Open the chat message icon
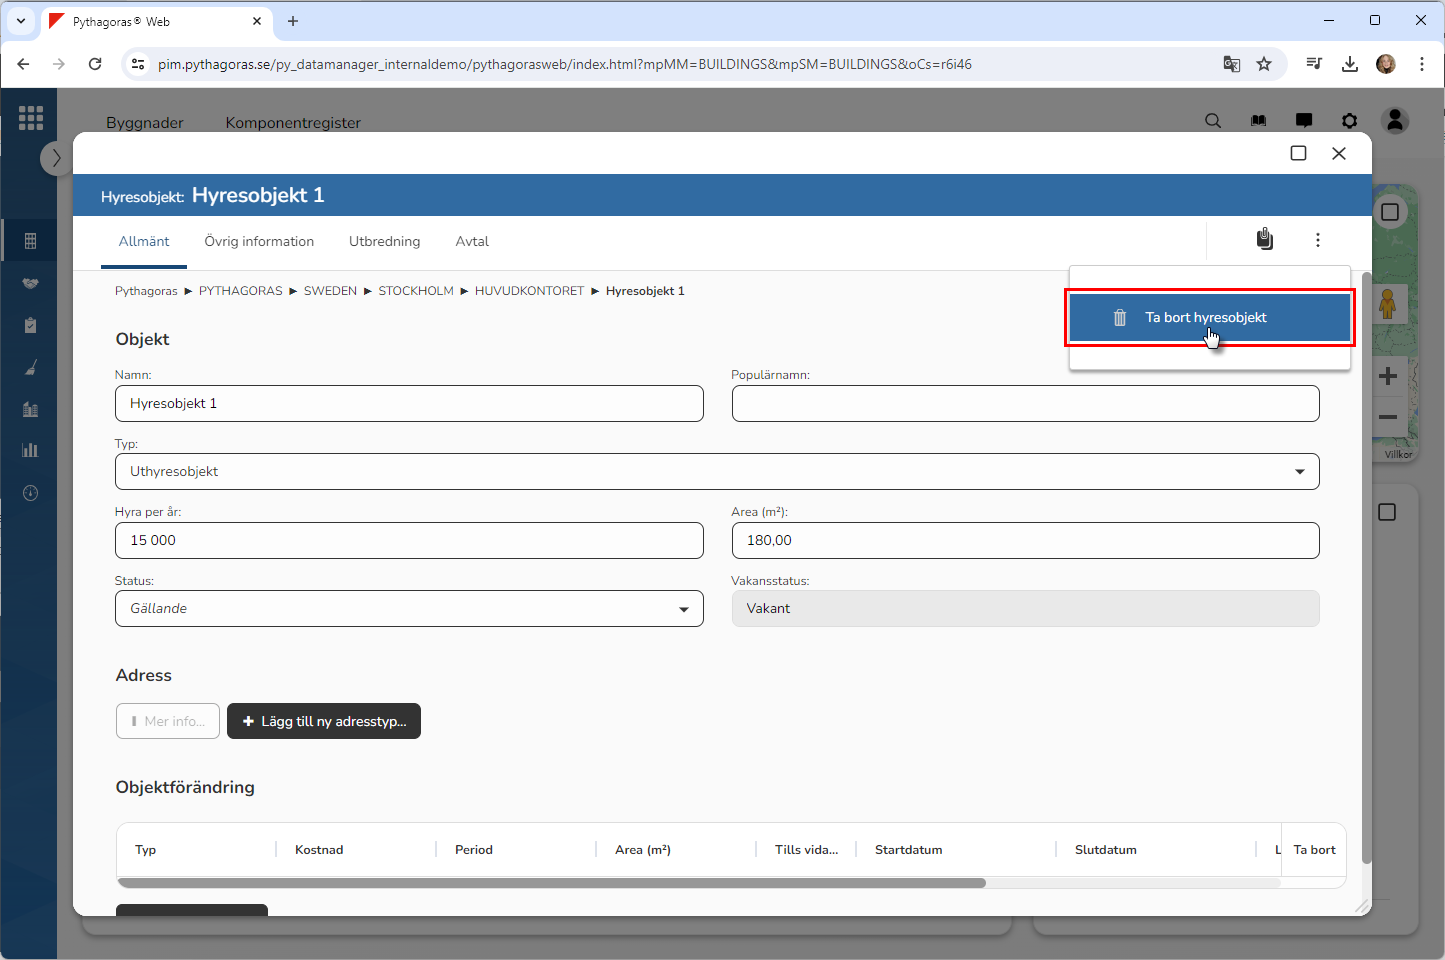1445x960 pixels. point(1304,121)
